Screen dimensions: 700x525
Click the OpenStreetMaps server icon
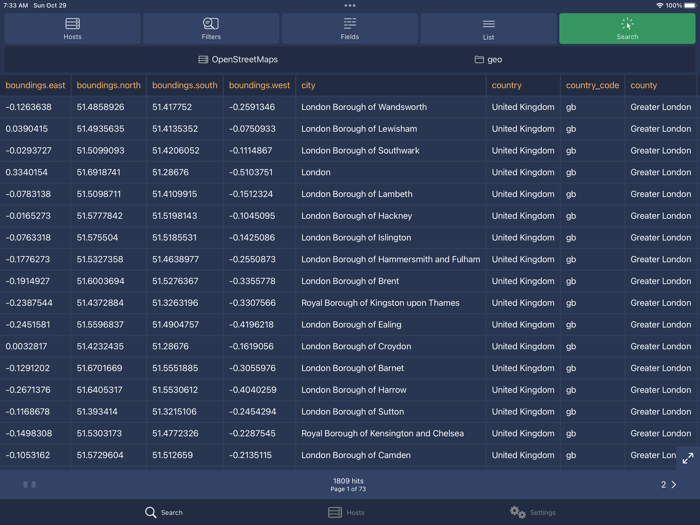[203, 59]
